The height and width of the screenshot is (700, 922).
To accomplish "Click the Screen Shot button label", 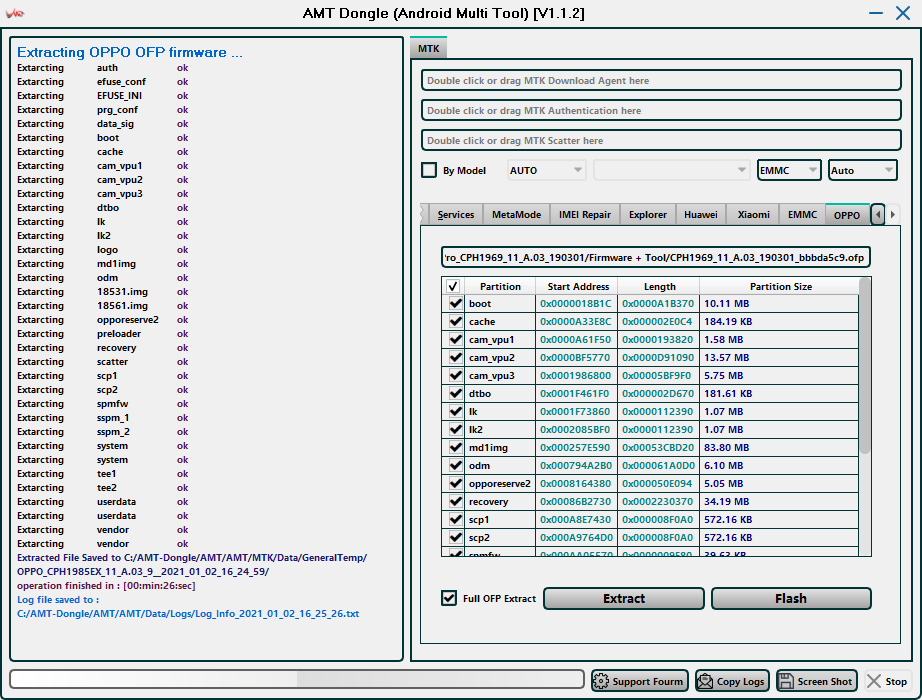I will (x=824, y=681).
